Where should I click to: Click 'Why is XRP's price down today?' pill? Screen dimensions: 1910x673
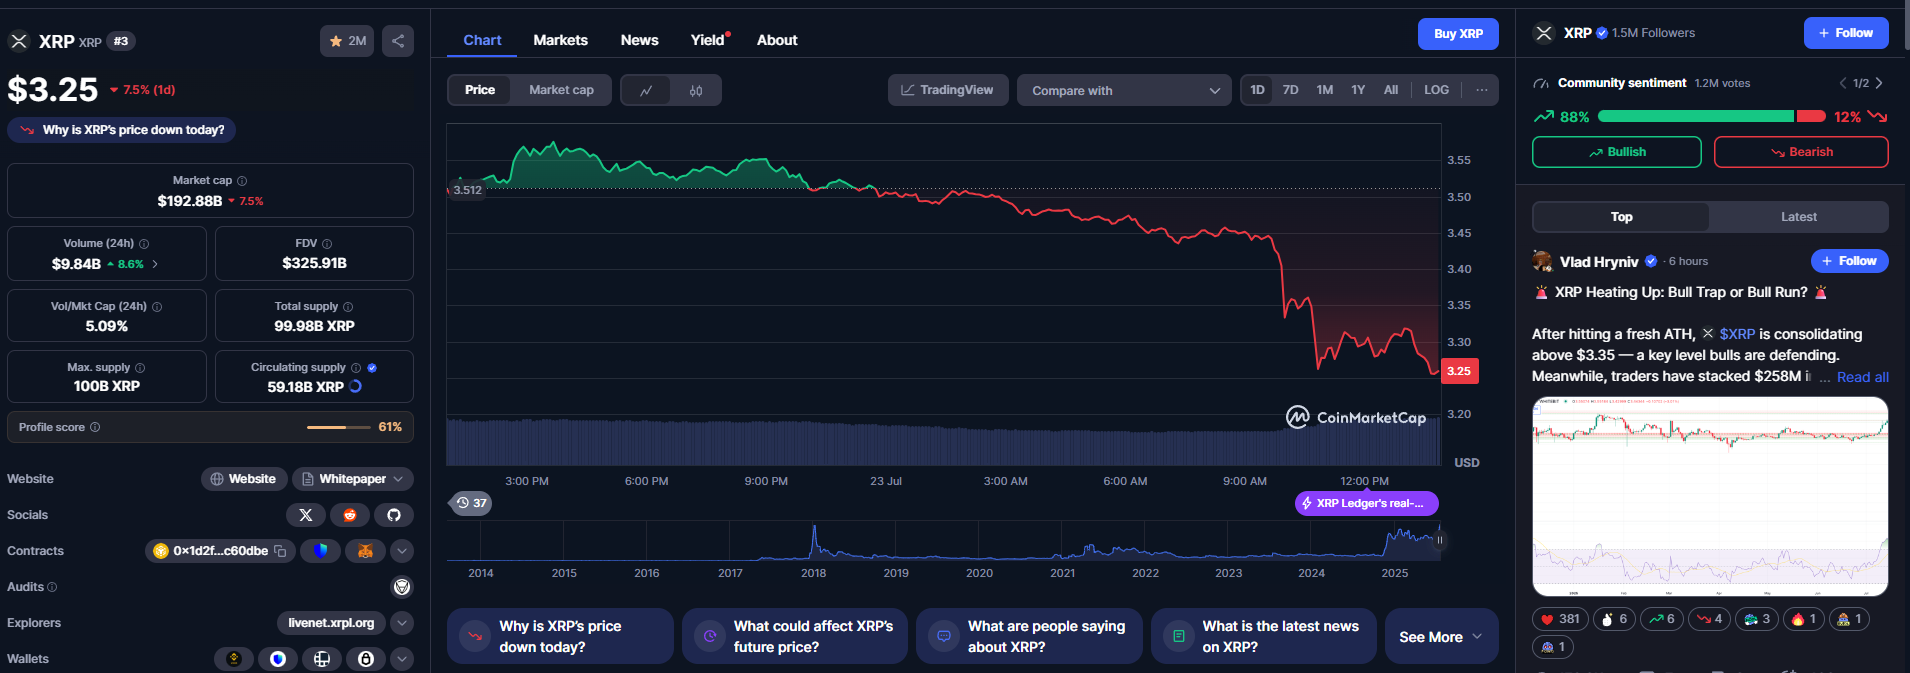coord(122,130)
